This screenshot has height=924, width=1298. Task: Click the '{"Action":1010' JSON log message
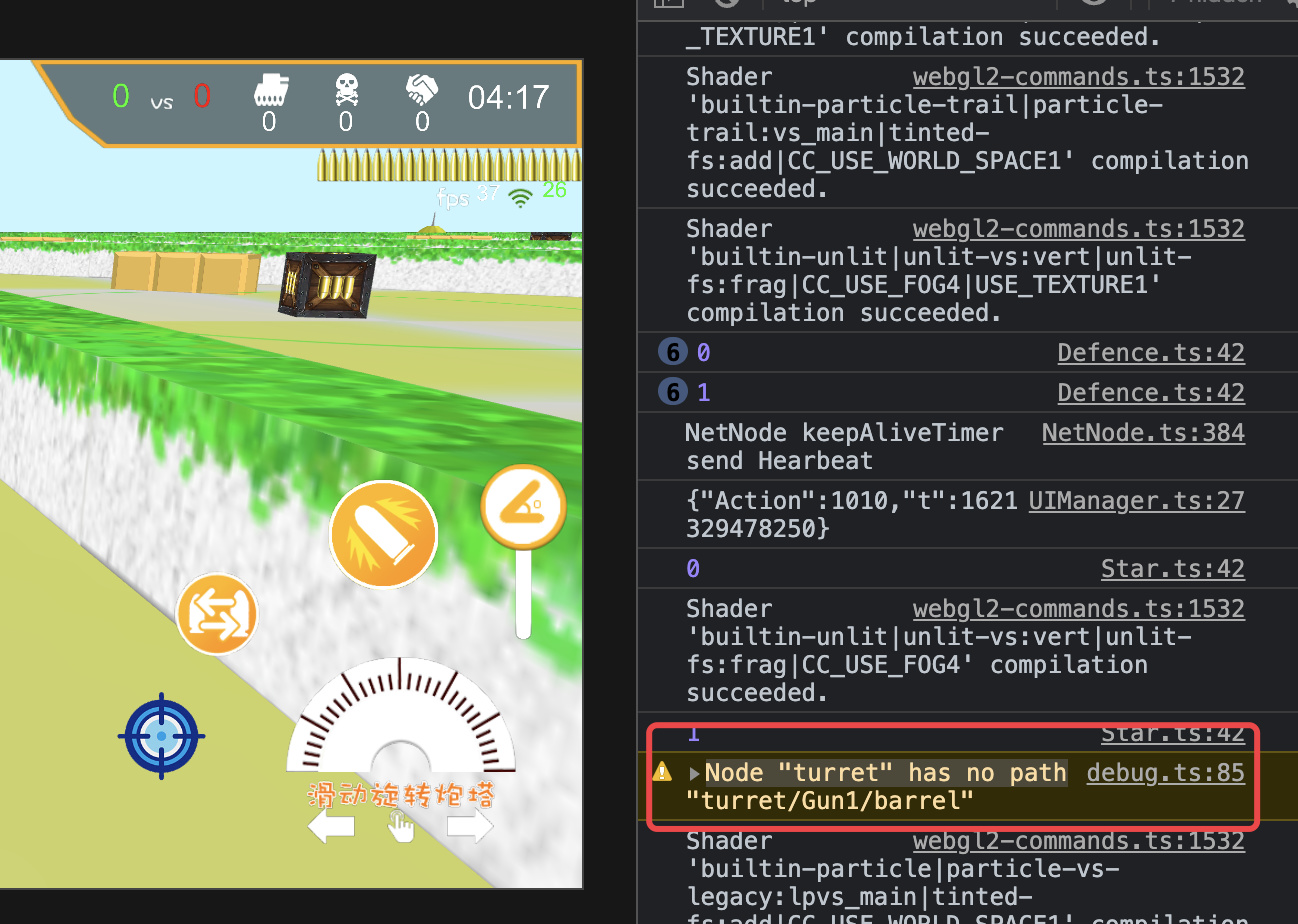click(x=851, y=514)
